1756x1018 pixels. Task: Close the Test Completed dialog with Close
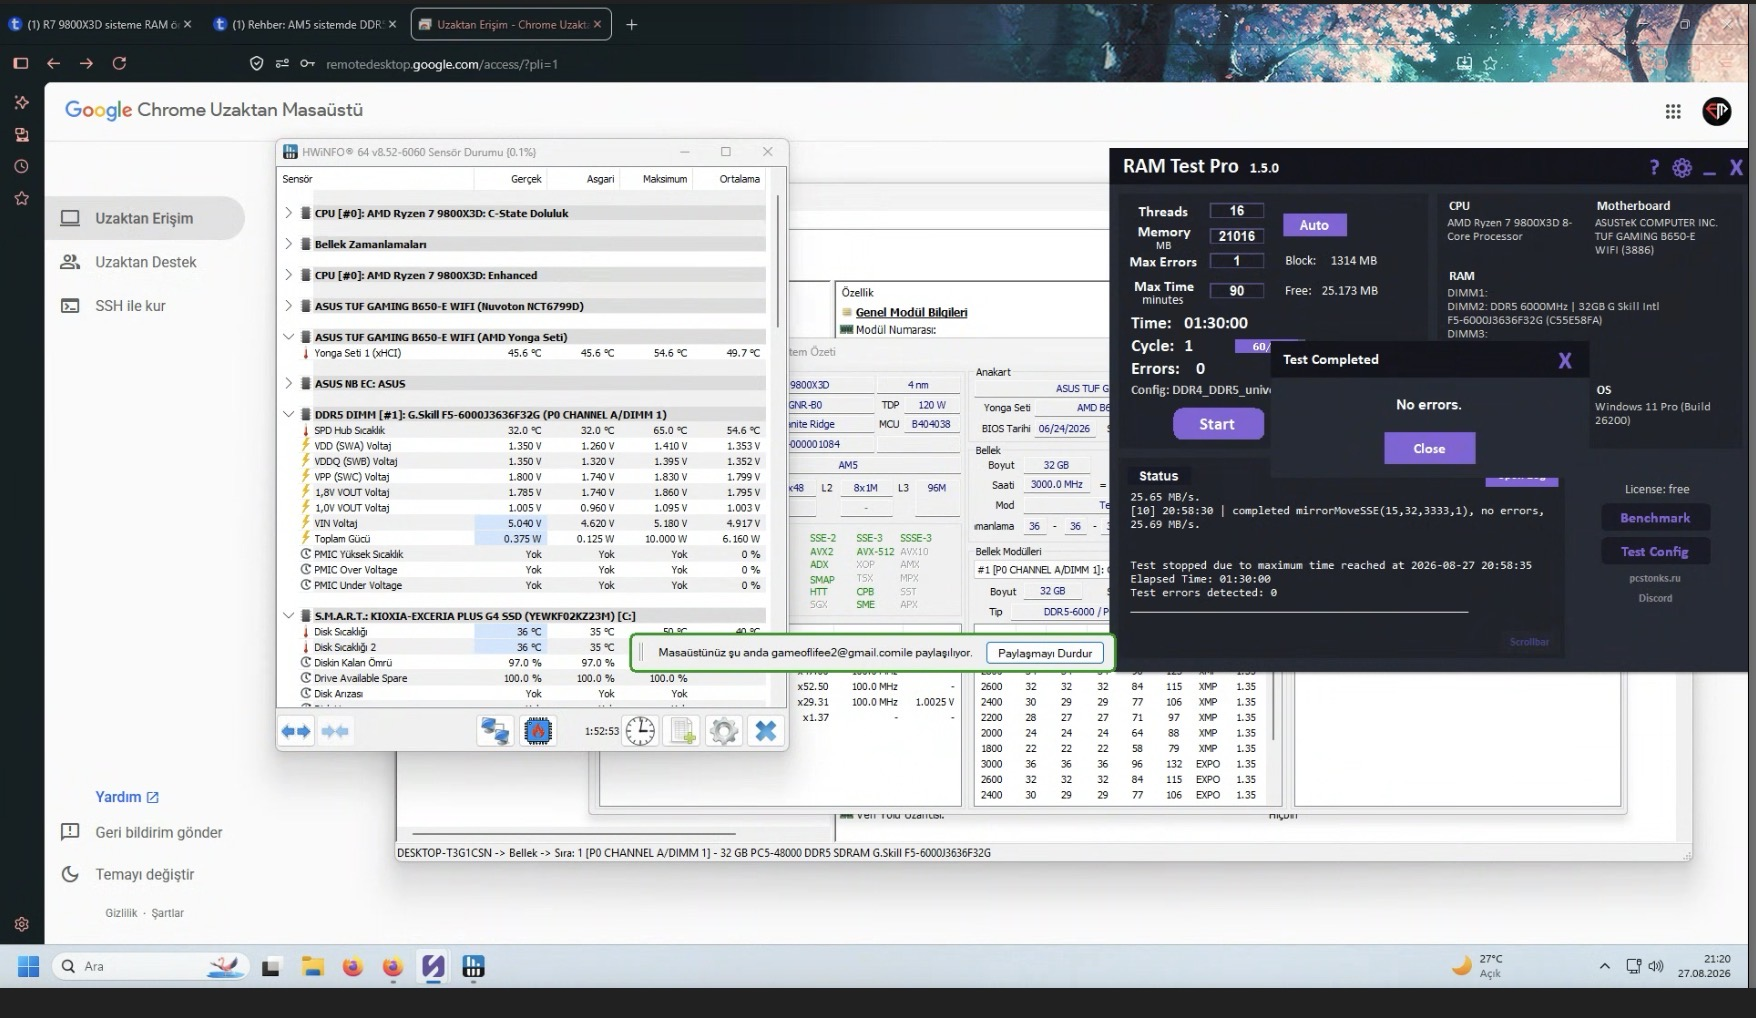pyautogui.click(x=1429, y=448)
